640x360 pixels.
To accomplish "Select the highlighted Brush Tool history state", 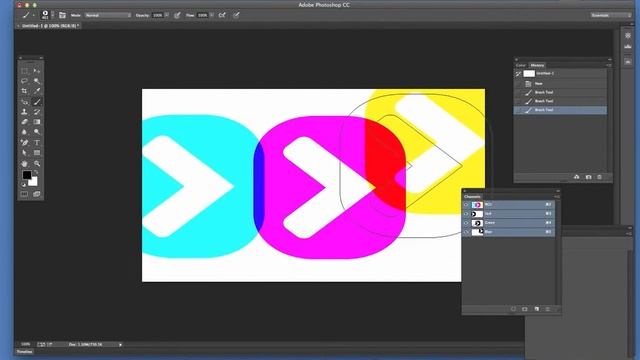I will point(560,110).
